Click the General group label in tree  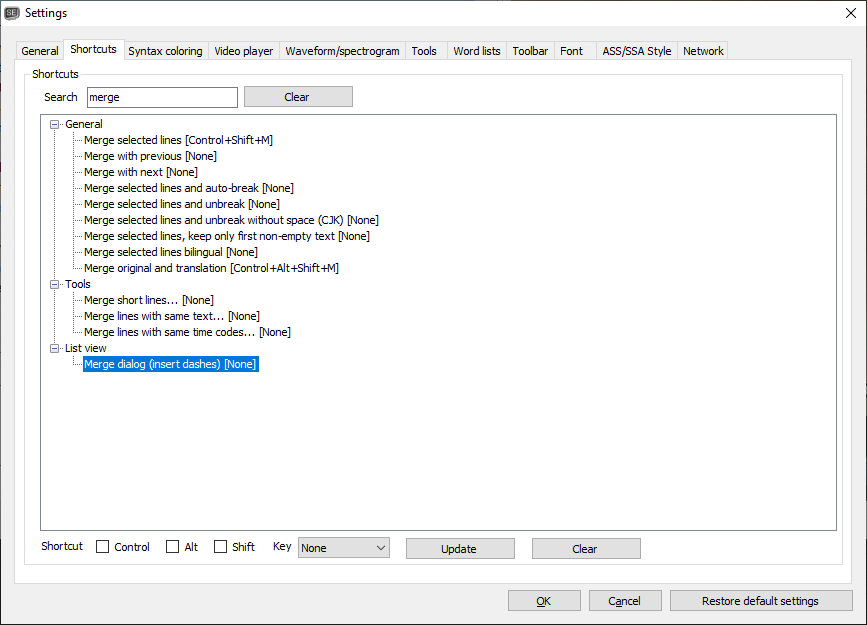coord(83,124)
